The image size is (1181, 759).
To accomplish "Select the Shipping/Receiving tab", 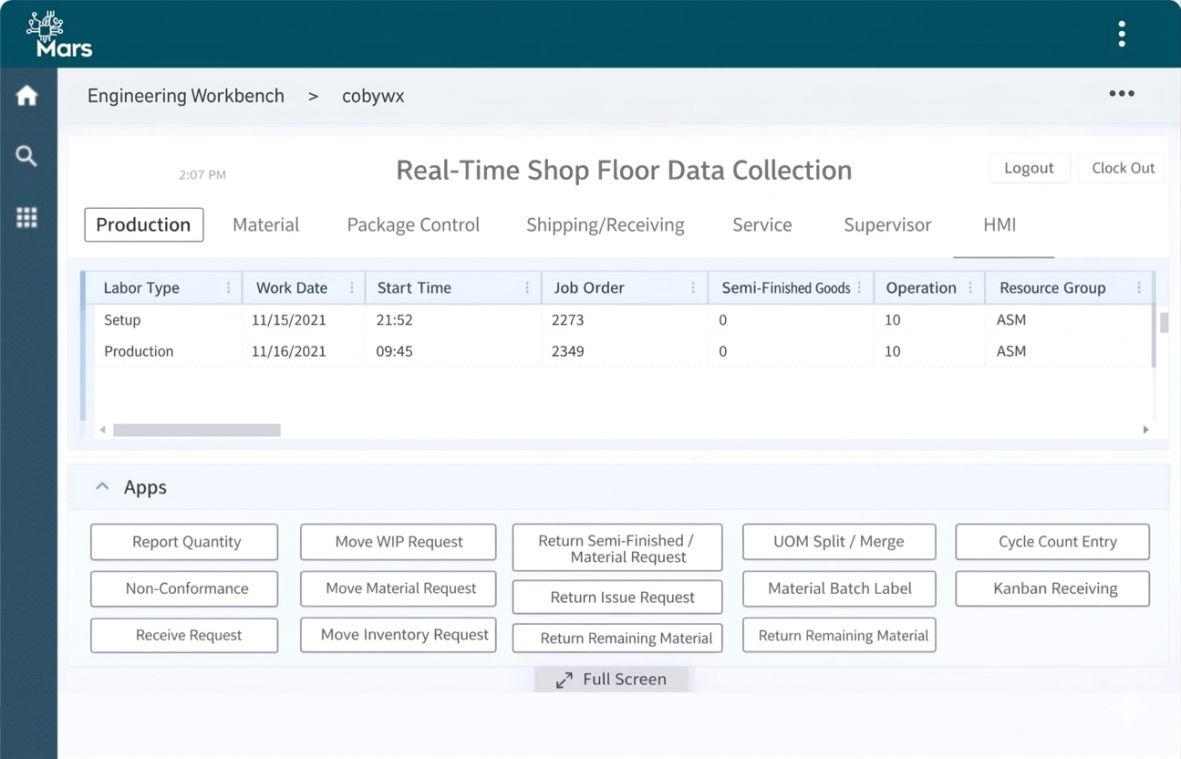I will click(605, 225).
